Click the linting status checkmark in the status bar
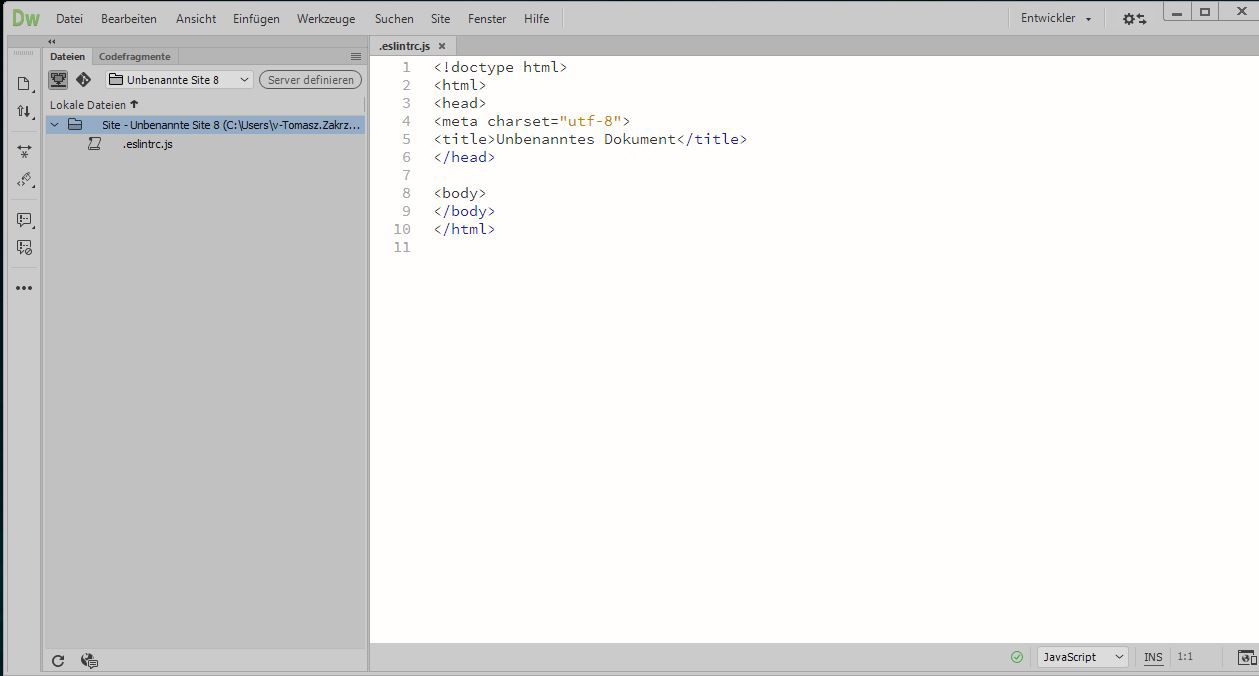 (1017, 657)
